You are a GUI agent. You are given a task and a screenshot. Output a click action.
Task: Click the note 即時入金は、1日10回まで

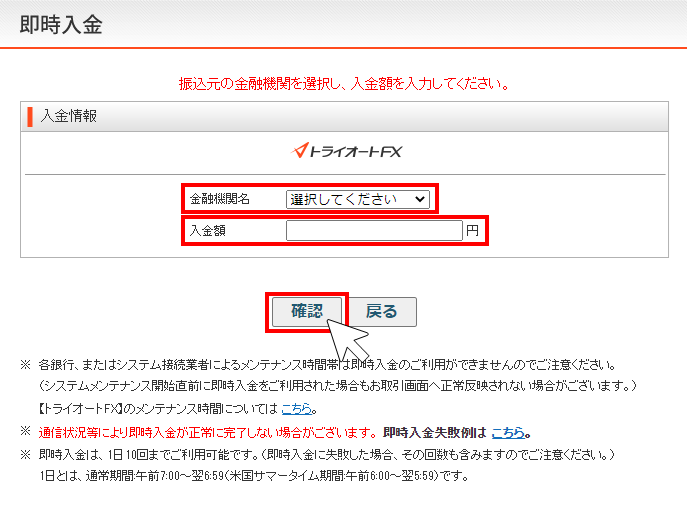coord(326,455)
